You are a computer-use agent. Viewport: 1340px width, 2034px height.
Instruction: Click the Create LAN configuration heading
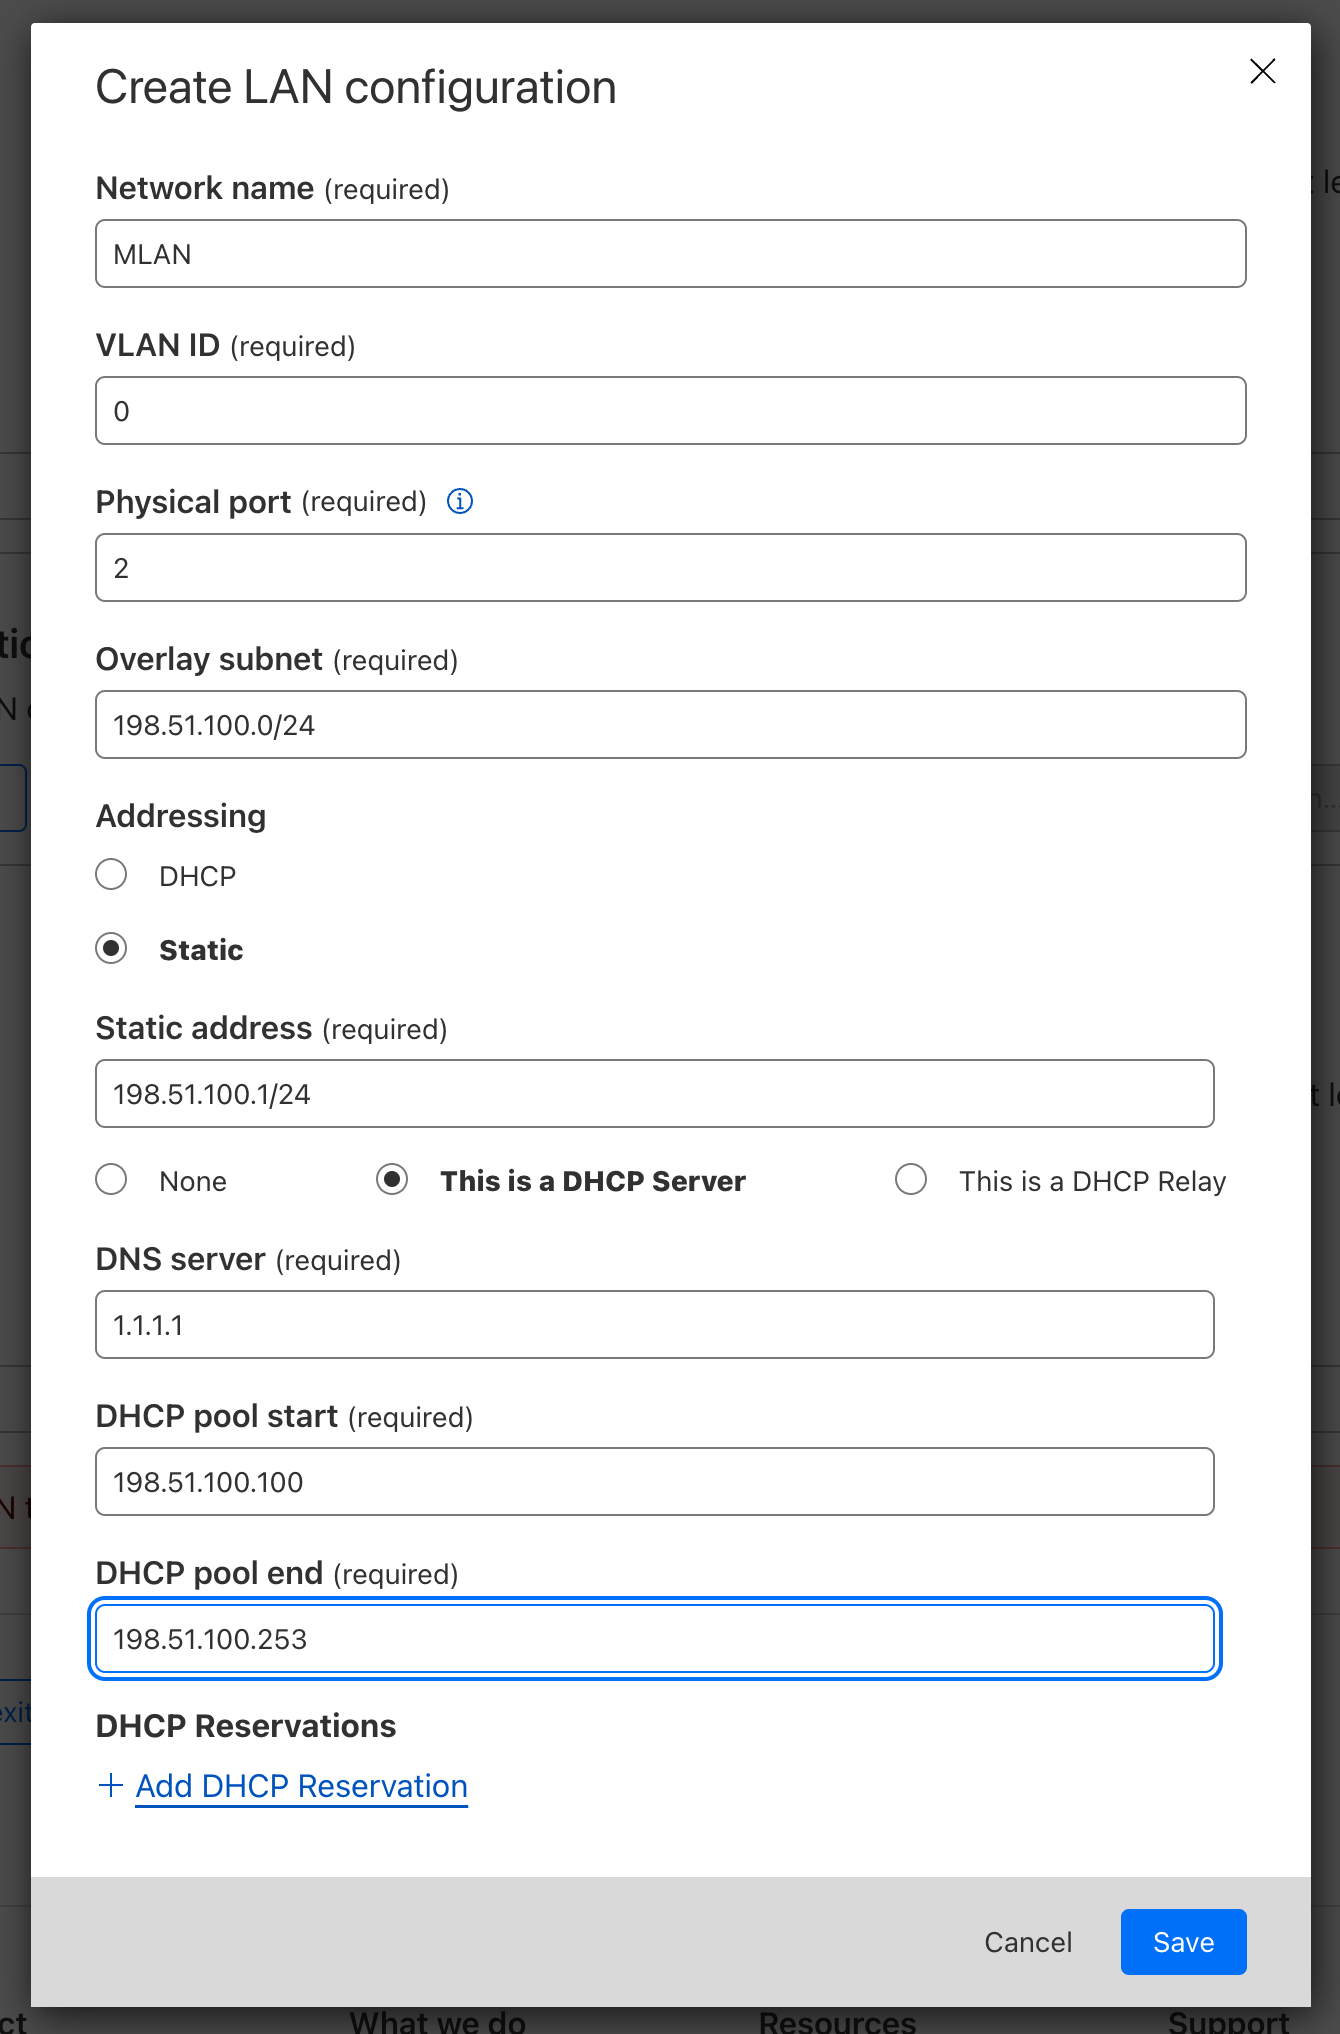click(x=356, y=88)
